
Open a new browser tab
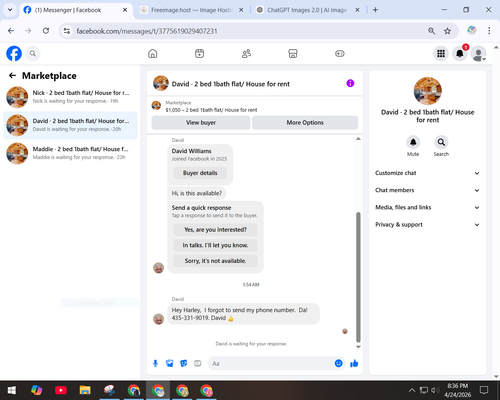click(x=375, y=10)
